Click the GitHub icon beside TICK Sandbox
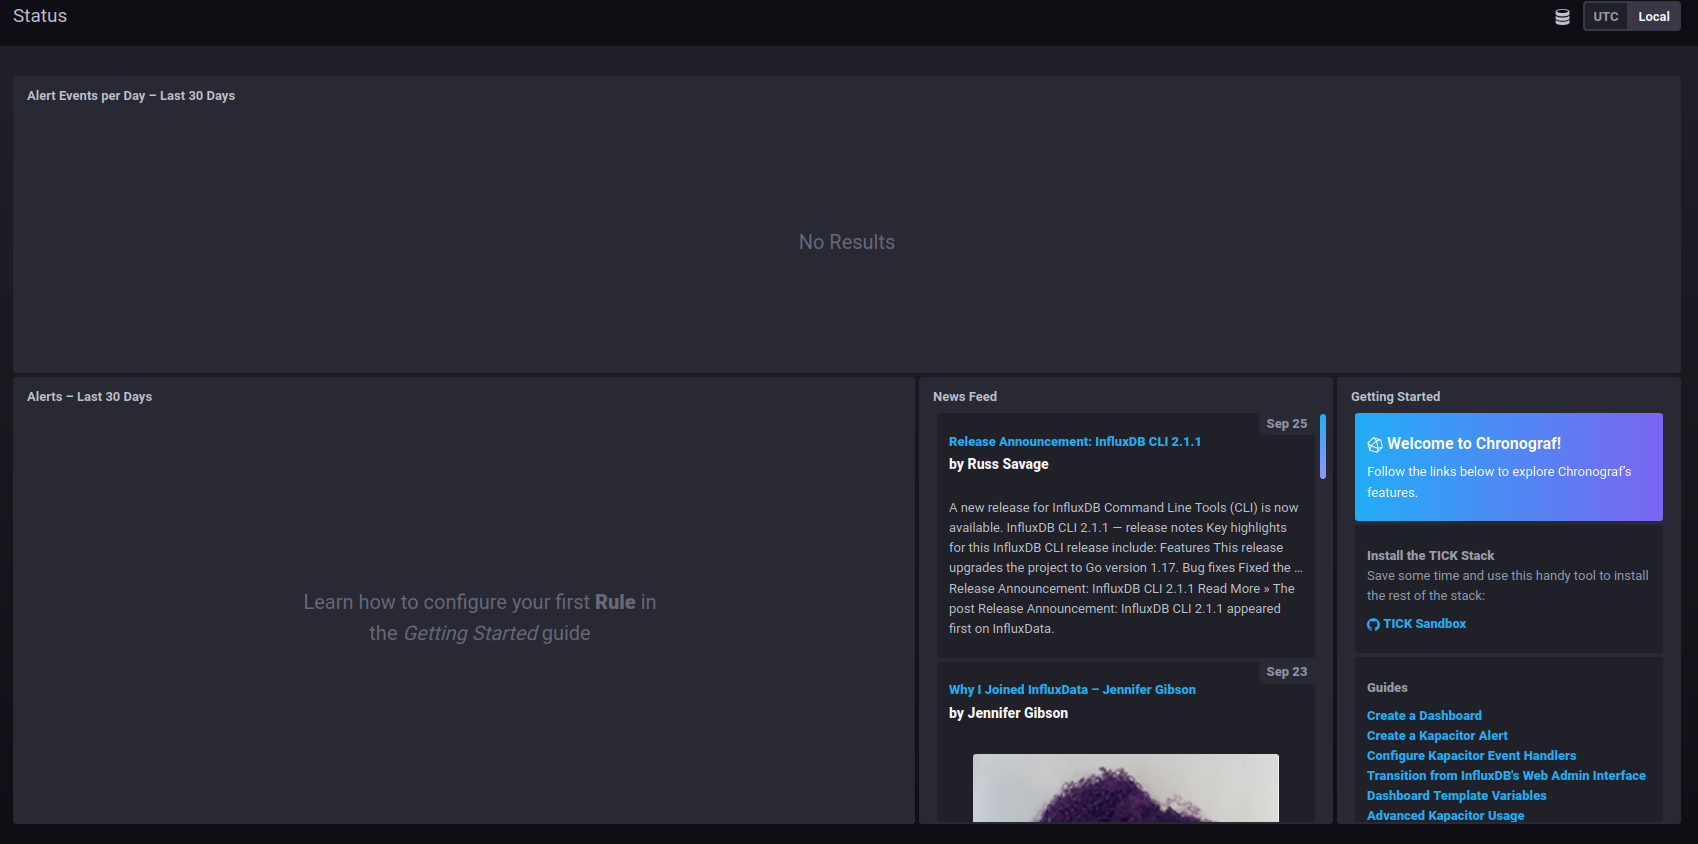Screen dimensions: 1698x844 point(1373,624)
